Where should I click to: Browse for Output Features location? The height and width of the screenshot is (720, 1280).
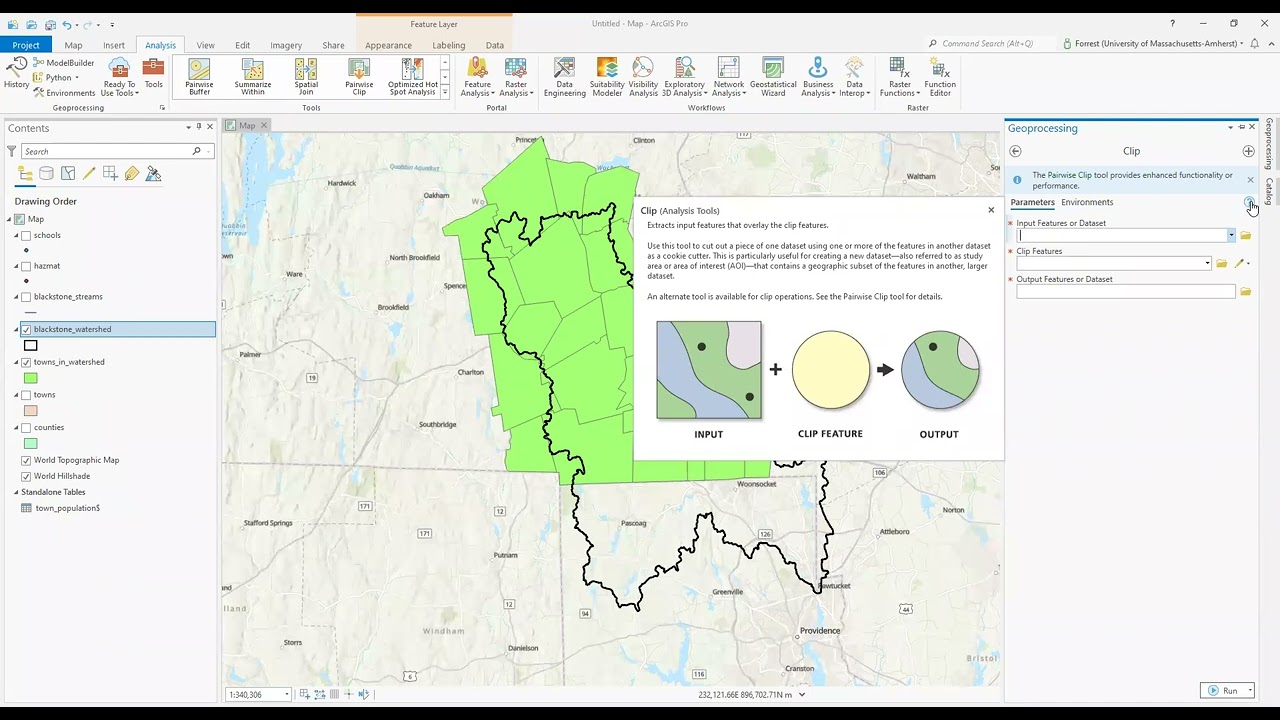[1246, 292]
